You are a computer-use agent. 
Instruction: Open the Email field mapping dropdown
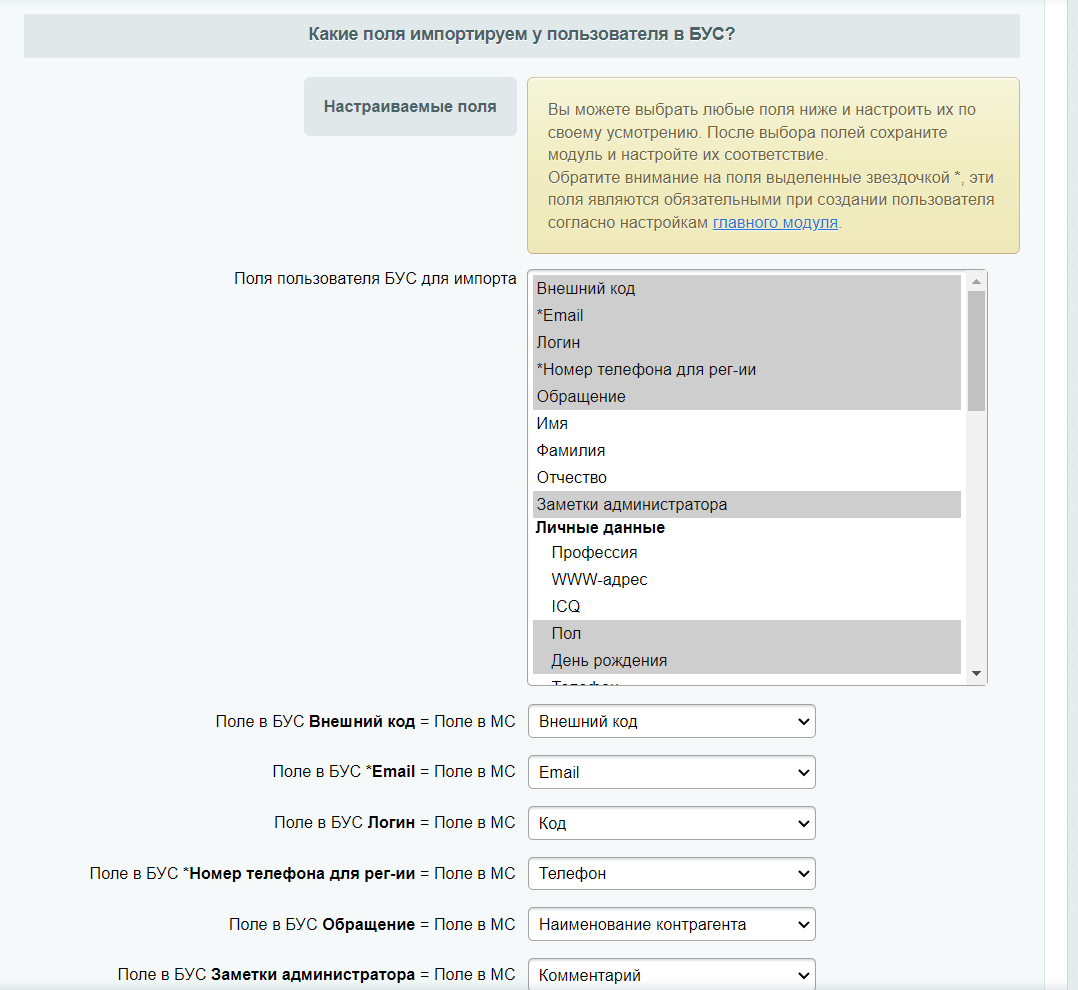(x=672, y=772)
